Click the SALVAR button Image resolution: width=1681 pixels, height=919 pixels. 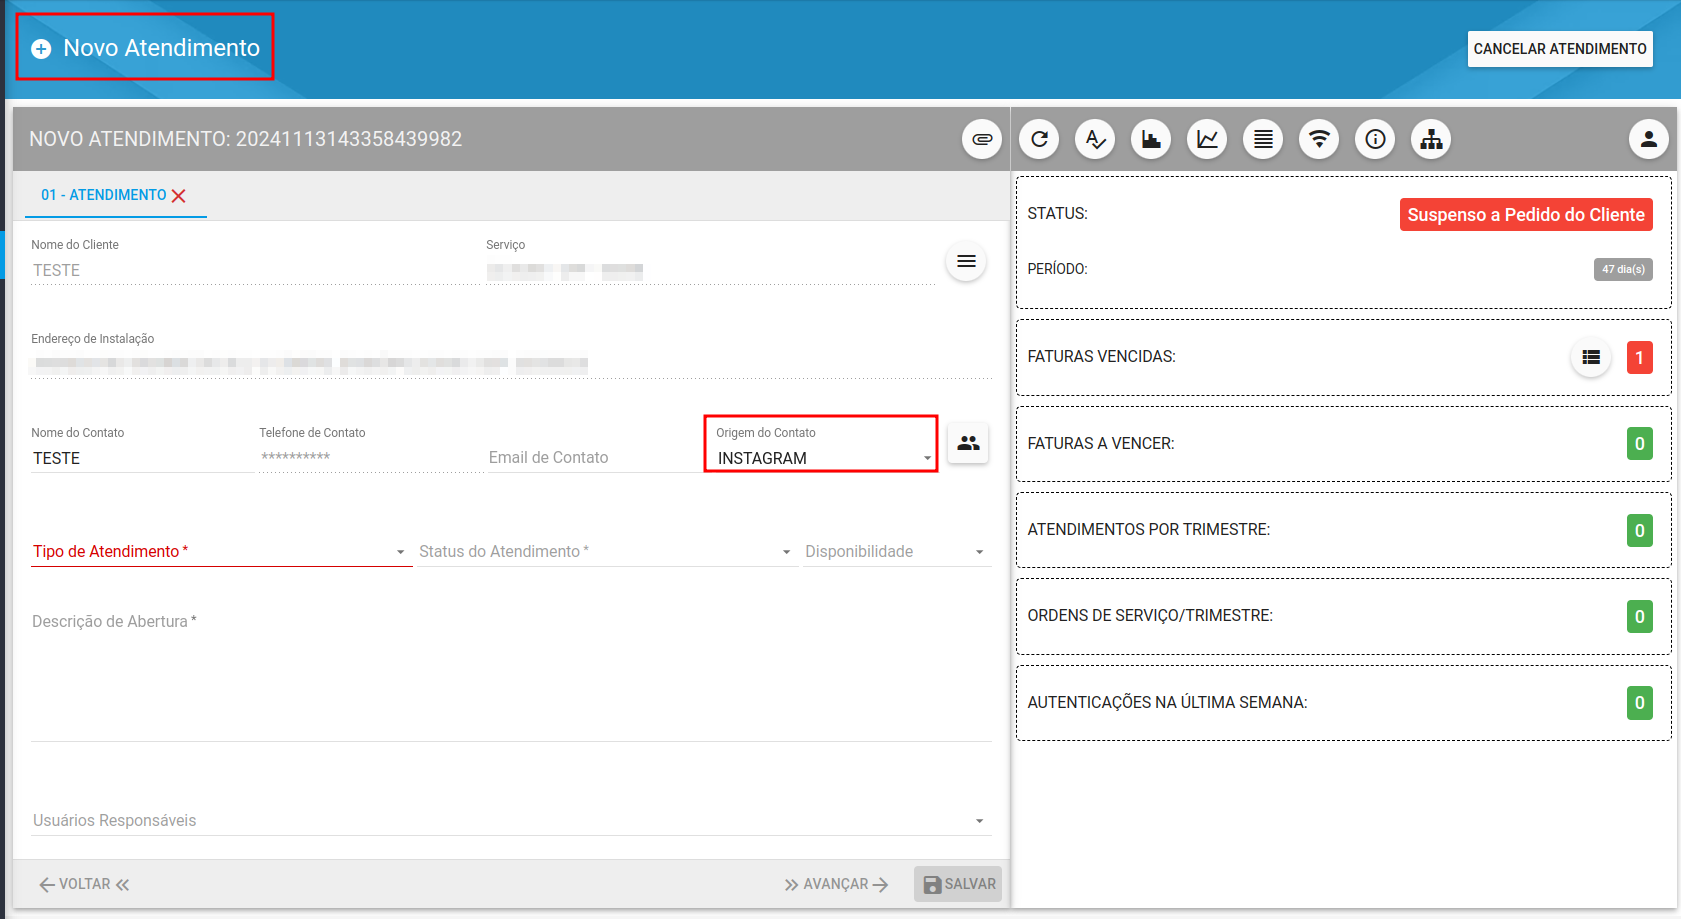958,884
